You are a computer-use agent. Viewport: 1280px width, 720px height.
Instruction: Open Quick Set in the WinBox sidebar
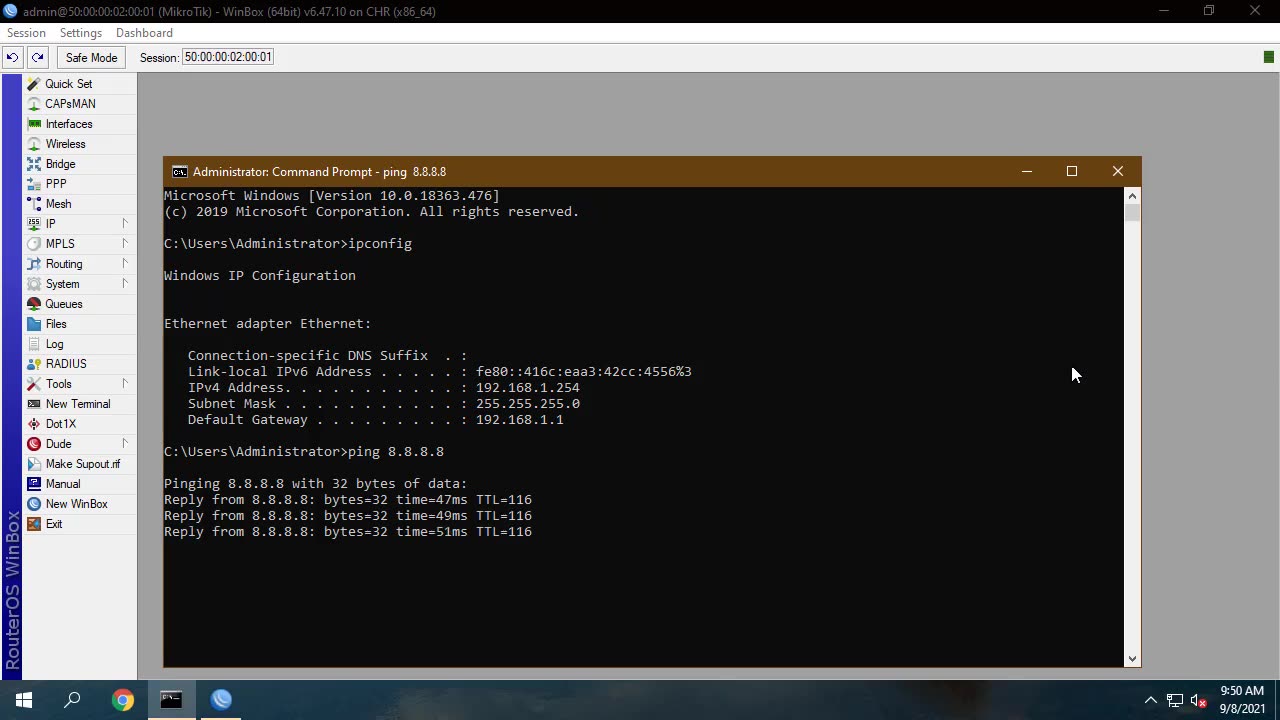[68, 84]
